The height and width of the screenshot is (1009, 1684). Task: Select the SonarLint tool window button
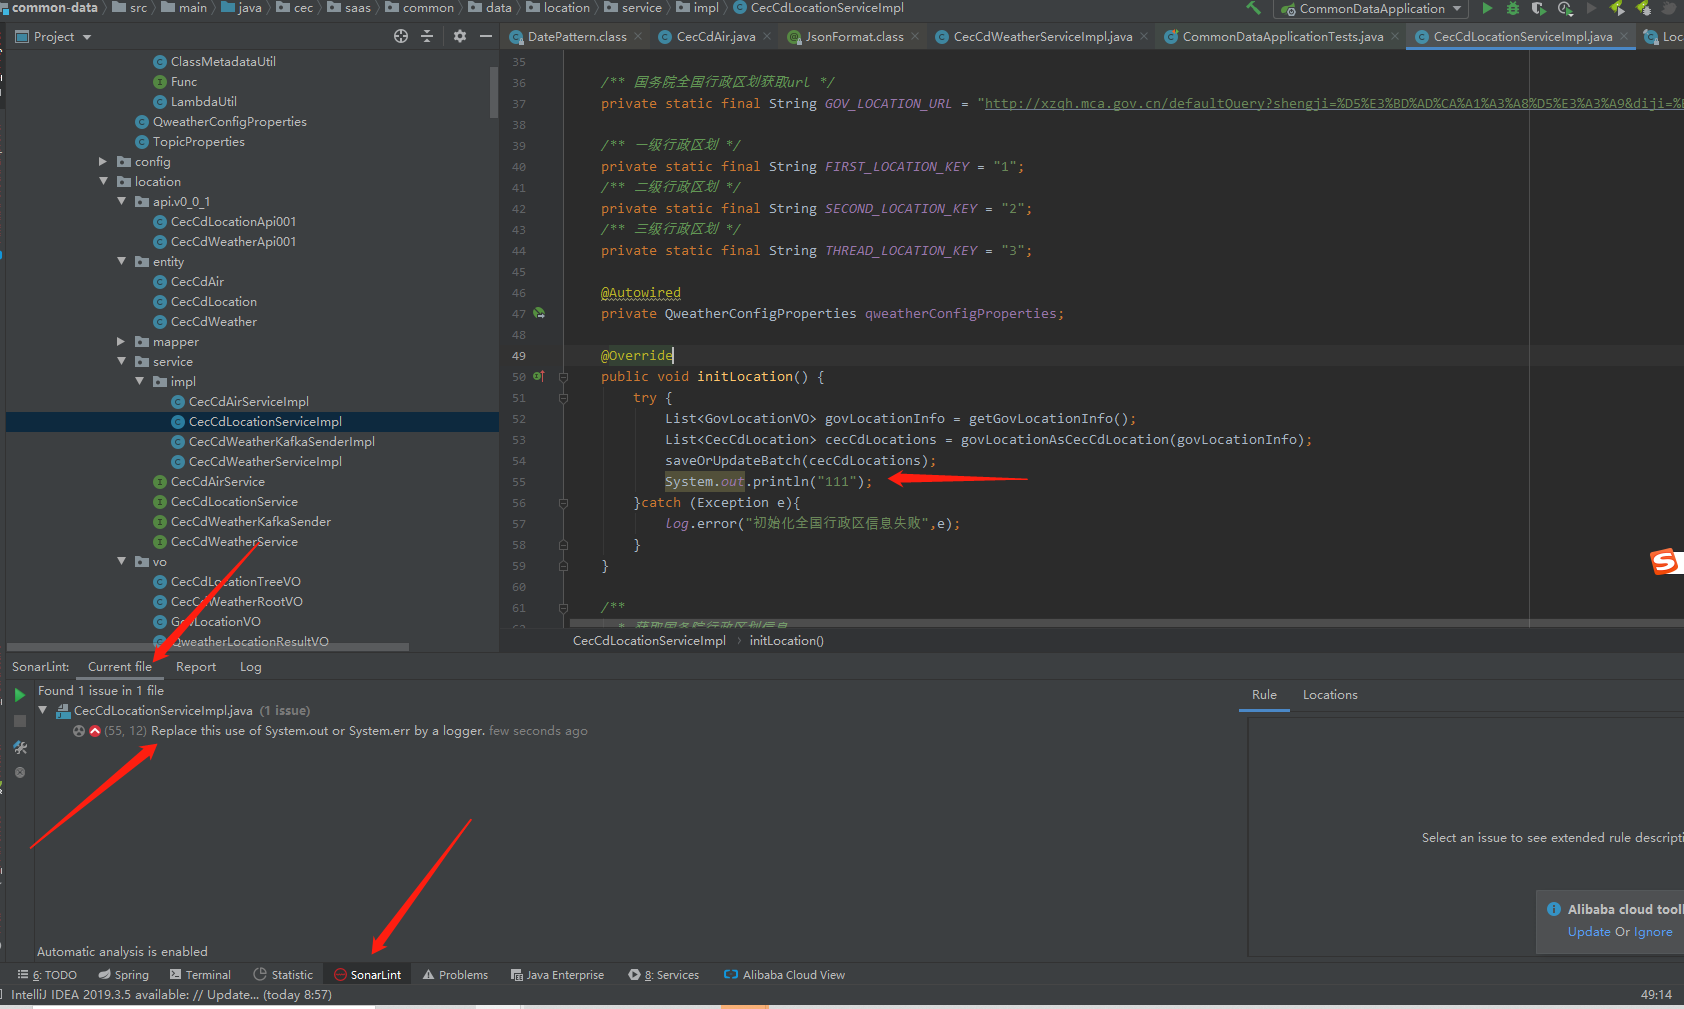coord(368,974)
